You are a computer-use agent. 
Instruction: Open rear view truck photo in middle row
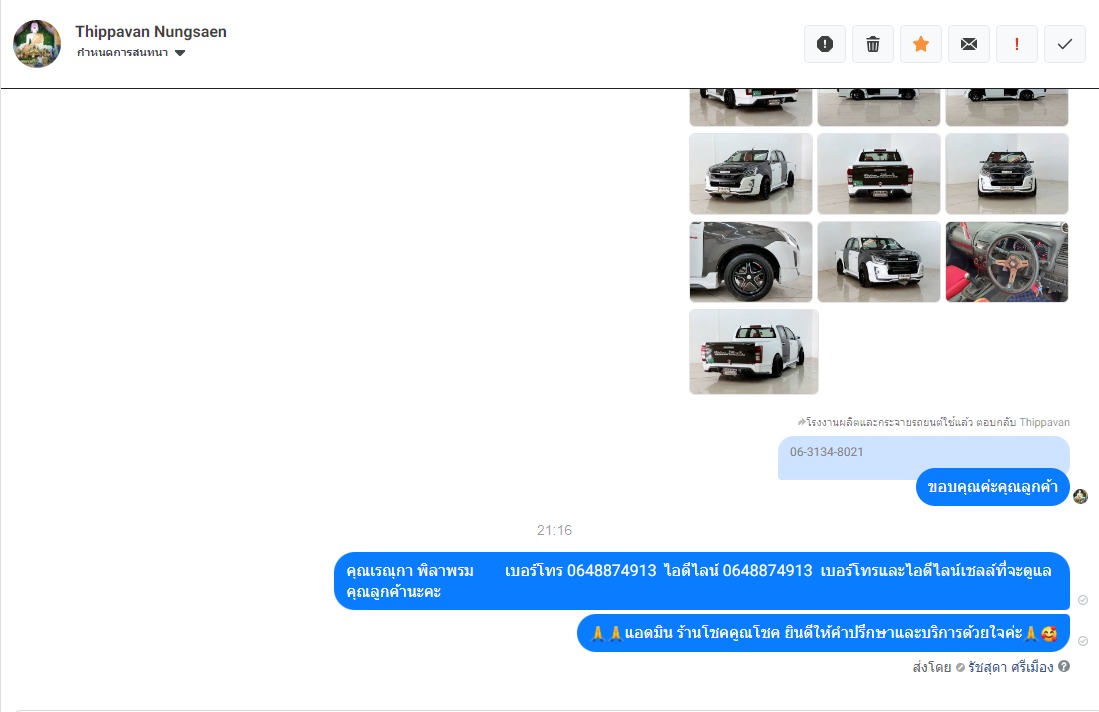[879, 174]
